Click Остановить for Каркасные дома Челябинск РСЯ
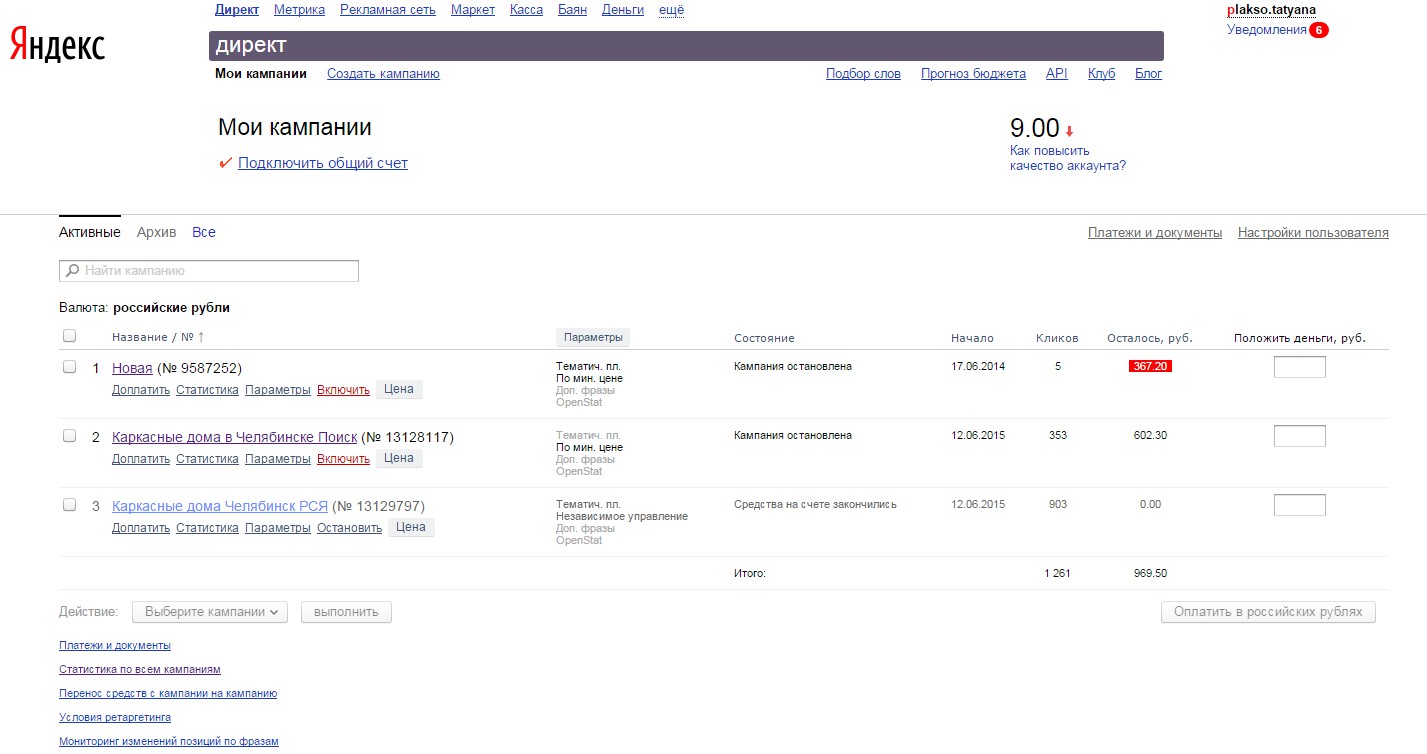Screen dimensions: 1427x754 click(x=350, y=528)
